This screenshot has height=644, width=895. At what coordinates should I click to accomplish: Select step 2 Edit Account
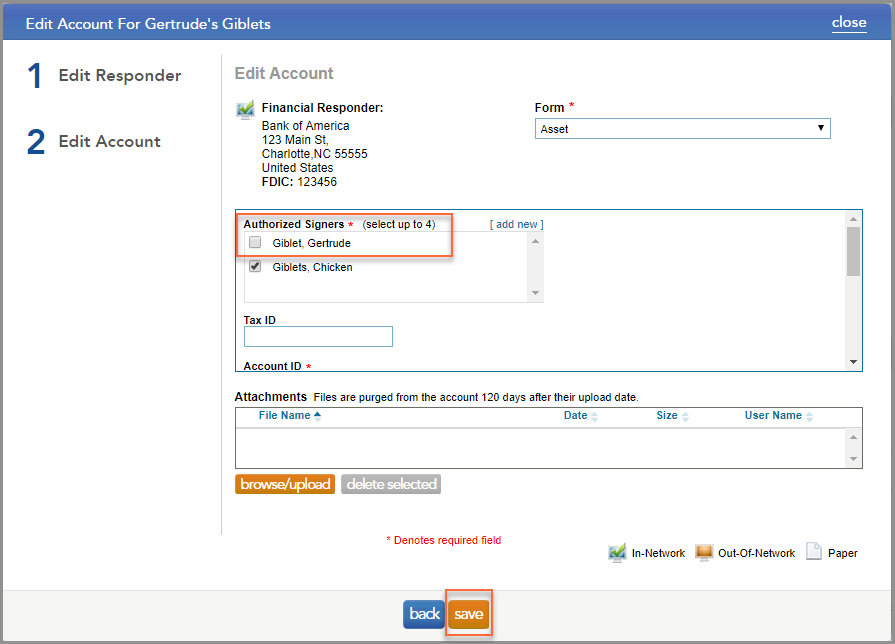pos(109,141)
